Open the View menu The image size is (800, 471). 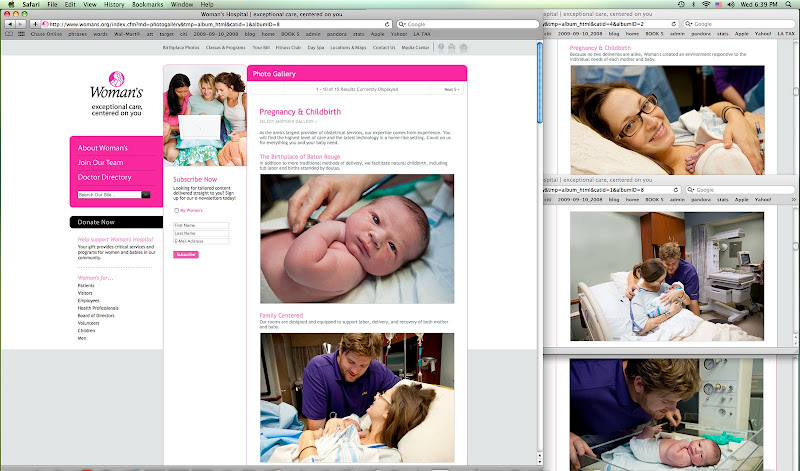point(90,4)
